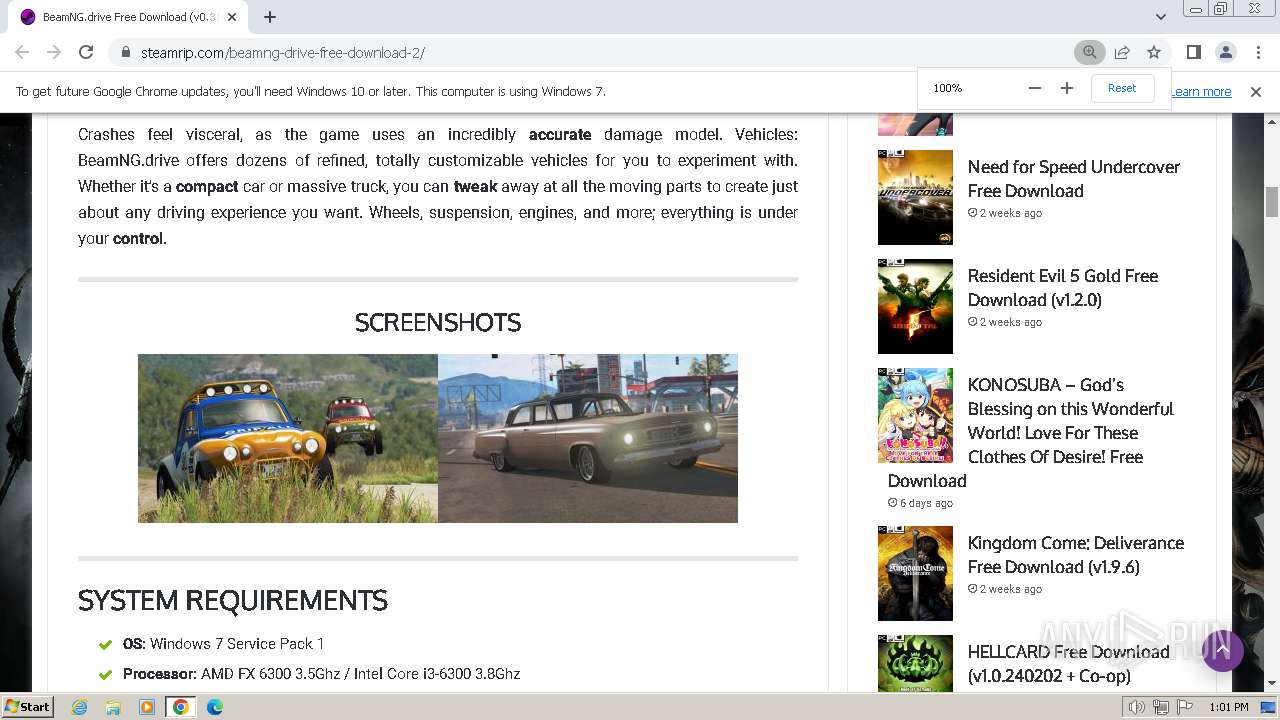Decrease zoom with the minus button
Screen dimensions: 1280x720
[1035, 88]
